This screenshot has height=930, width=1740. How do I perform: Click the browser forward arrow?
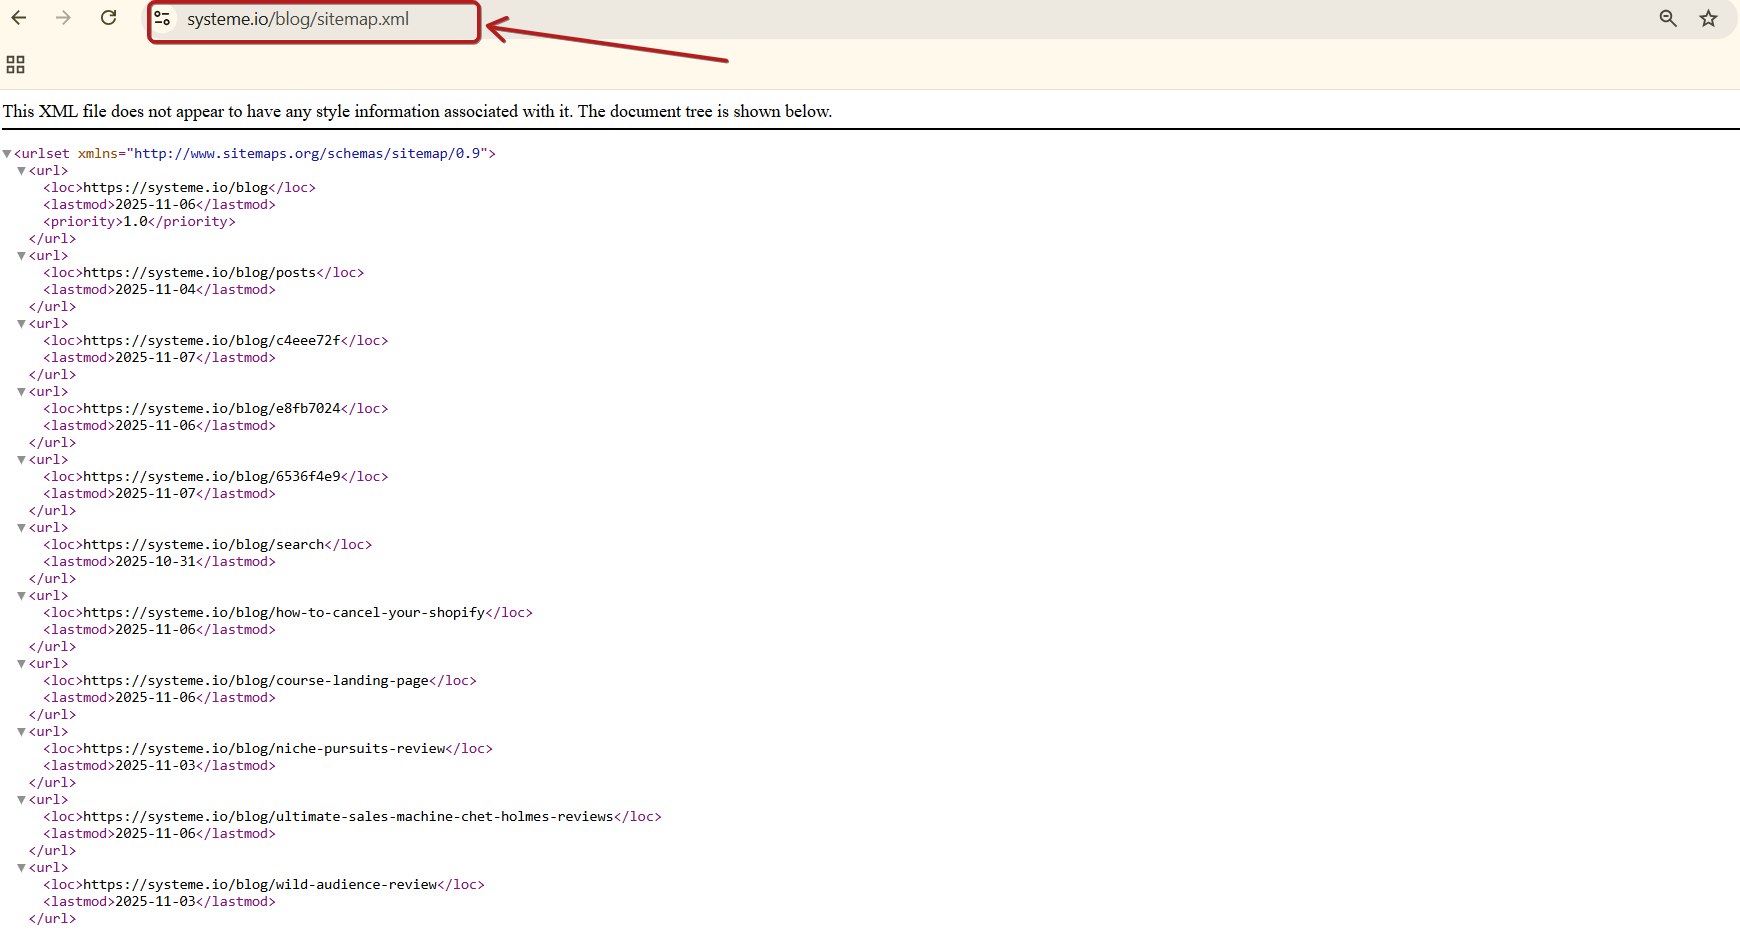tap(64, 18)
